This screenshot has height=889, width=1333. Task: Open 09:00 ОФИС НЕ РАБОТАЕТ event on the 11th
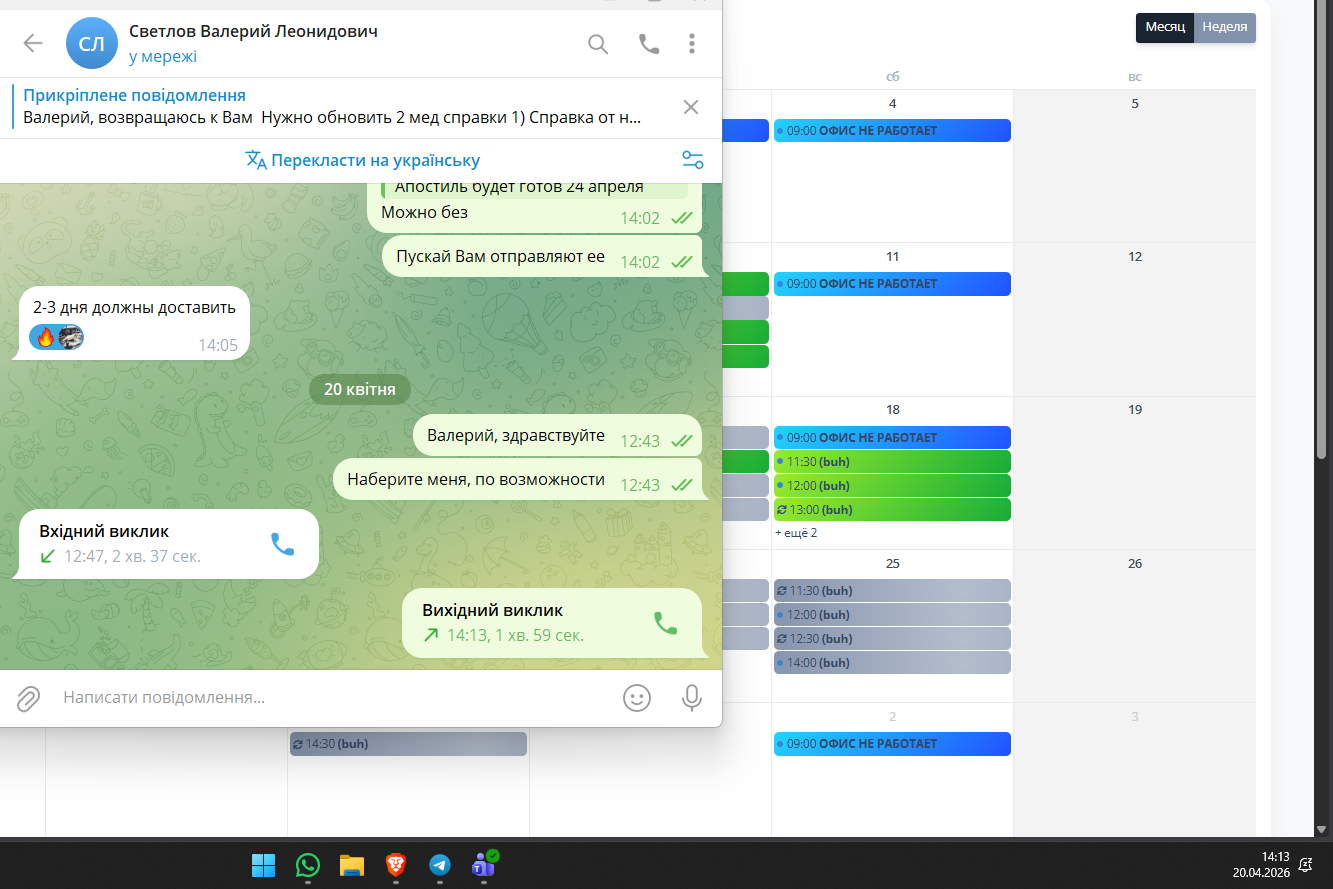(x=892, y=284)
